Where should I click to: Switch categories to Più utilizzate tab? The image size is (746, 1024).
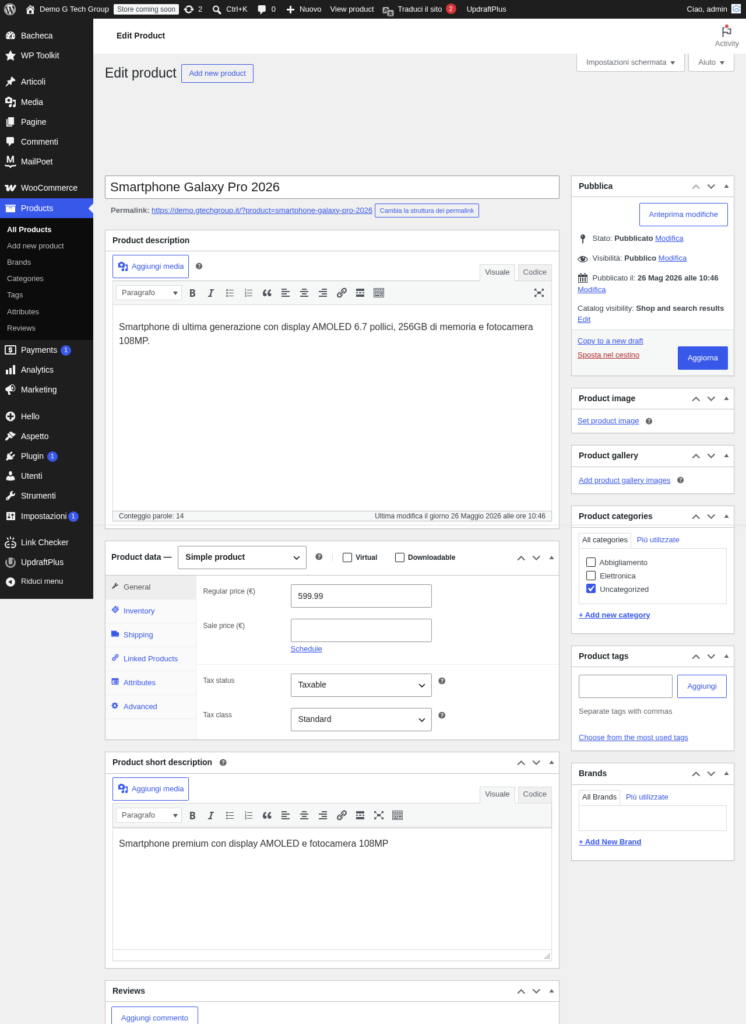[657, 540]
